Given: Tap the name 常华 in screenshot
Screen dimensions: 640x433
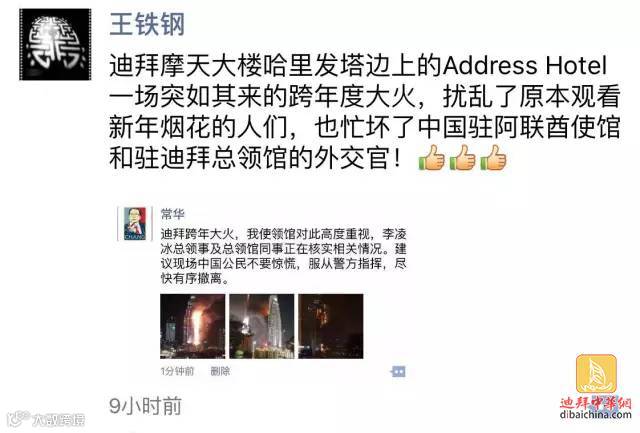Looking at the screenshot, I should click(x=173, y=213).
